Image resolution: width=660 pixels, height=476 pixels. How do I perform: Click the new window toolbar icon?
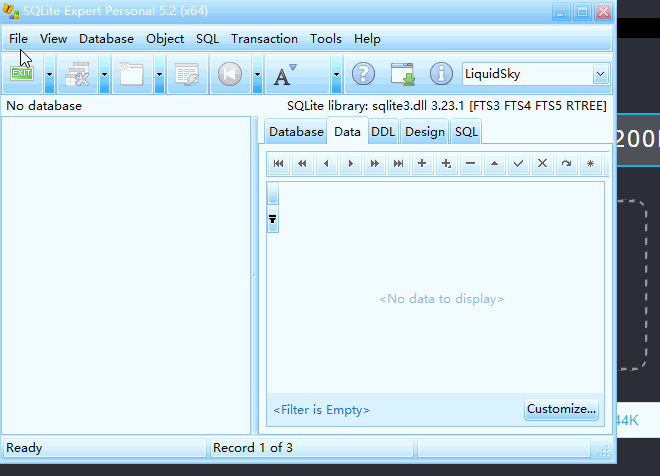[x=132, y=74]
